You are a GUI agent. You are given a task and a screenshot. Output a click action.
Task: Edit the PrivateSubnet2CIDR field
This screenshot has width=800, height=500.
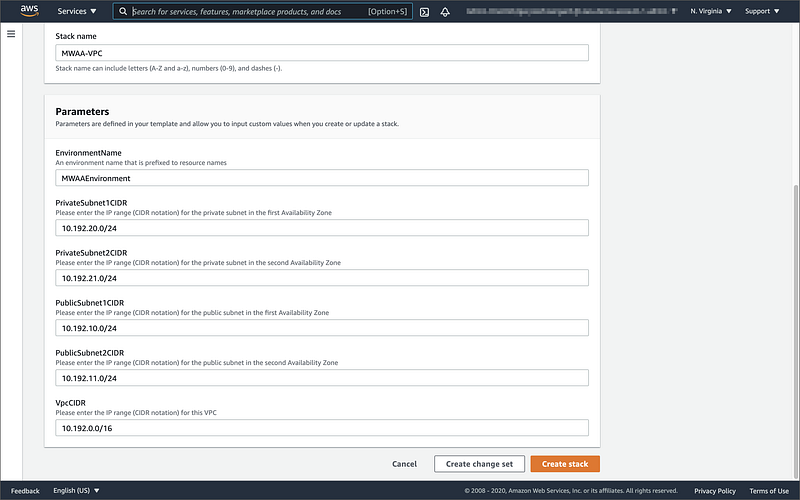[x=322, y=278]
